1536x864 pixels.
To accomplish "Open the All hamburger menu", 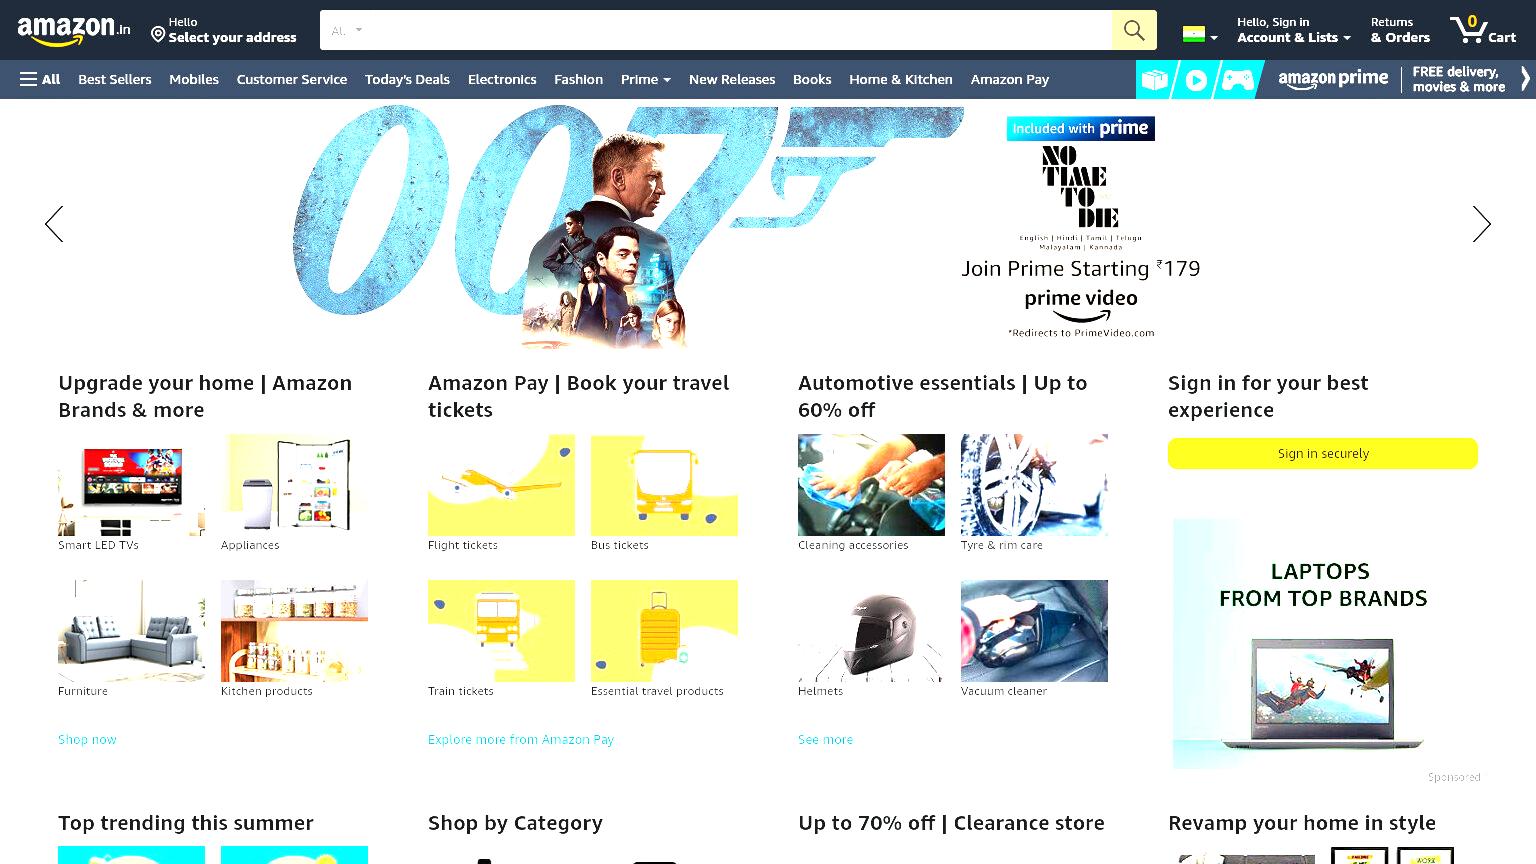I will [x=40, y=79].
